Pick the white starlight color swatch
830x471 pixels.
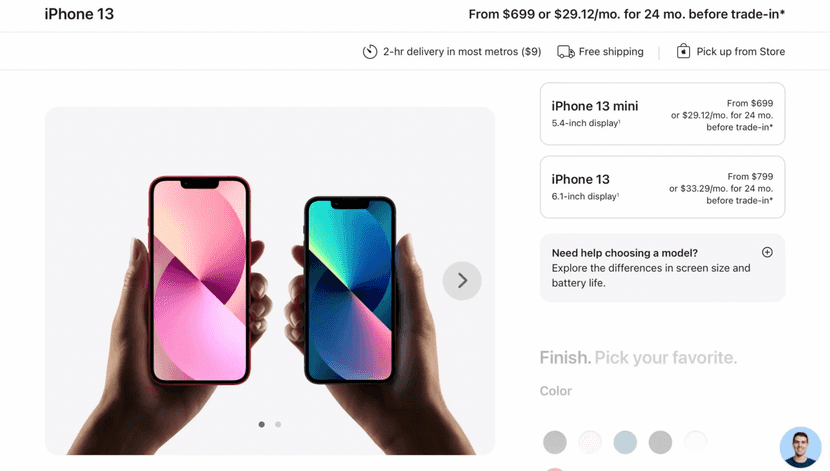[590, 442]
